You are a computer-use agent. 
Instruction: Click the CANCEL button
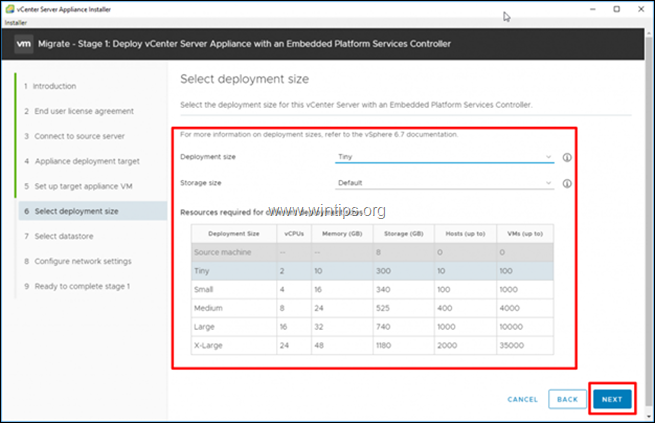(x=523, y=399)
